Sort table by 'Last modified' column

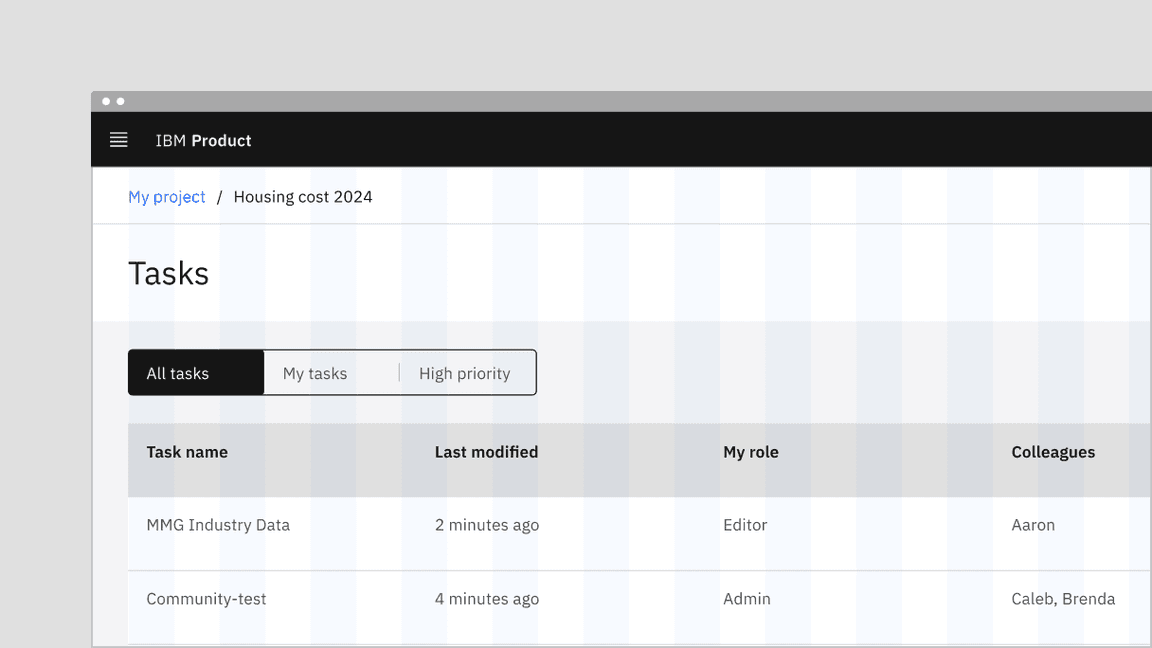click(486, 452)
